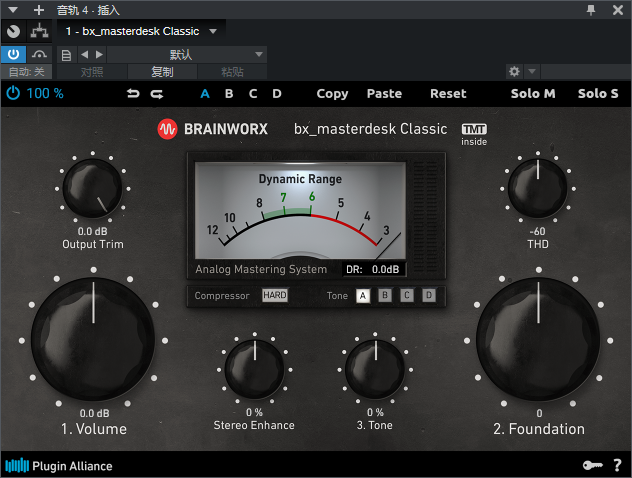Open license key icon in footer
632x478 pixels.
tap(592, 465)
